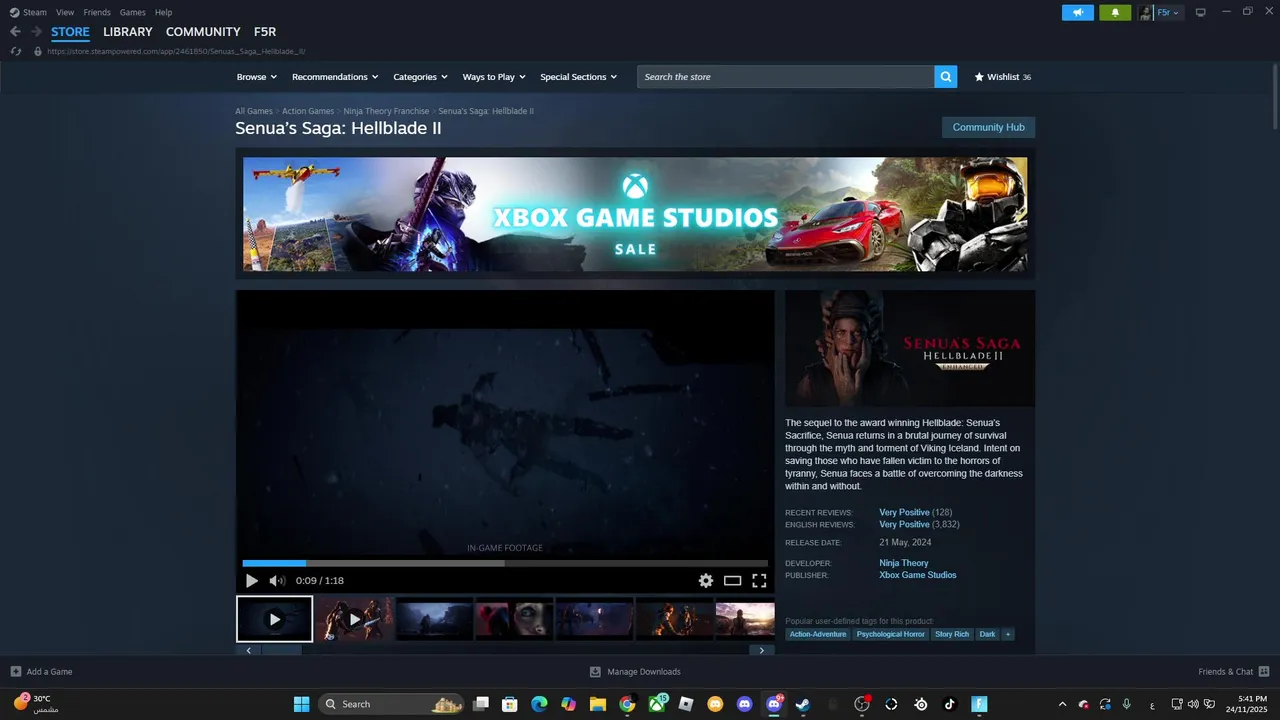Click the Psychological Horror tag

pos(891,634)
